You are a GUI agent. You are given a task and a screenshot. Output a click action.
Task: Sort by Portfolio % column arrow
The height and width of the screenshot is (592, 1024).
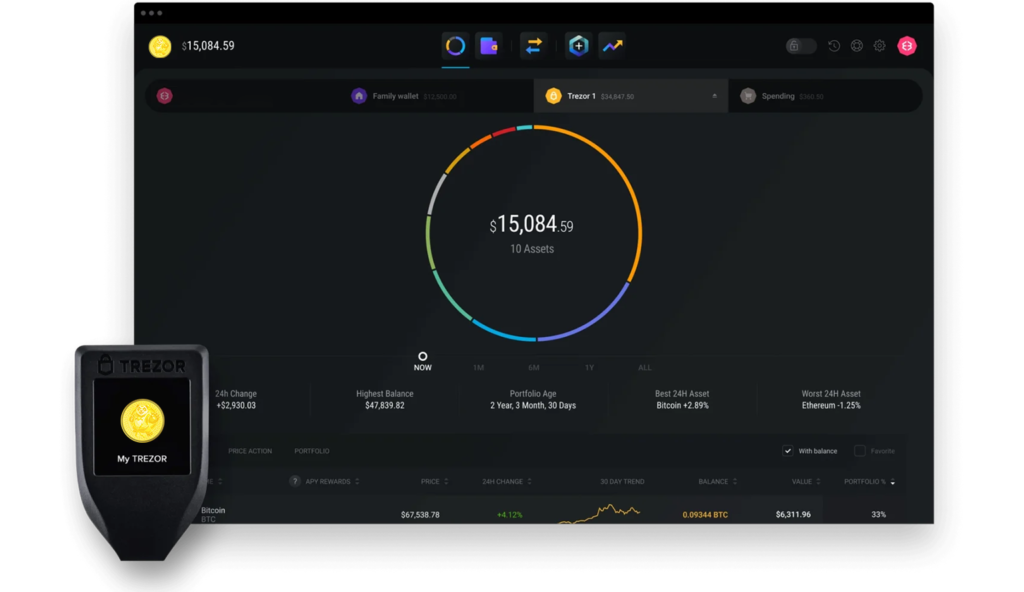(x=893, y=482)
